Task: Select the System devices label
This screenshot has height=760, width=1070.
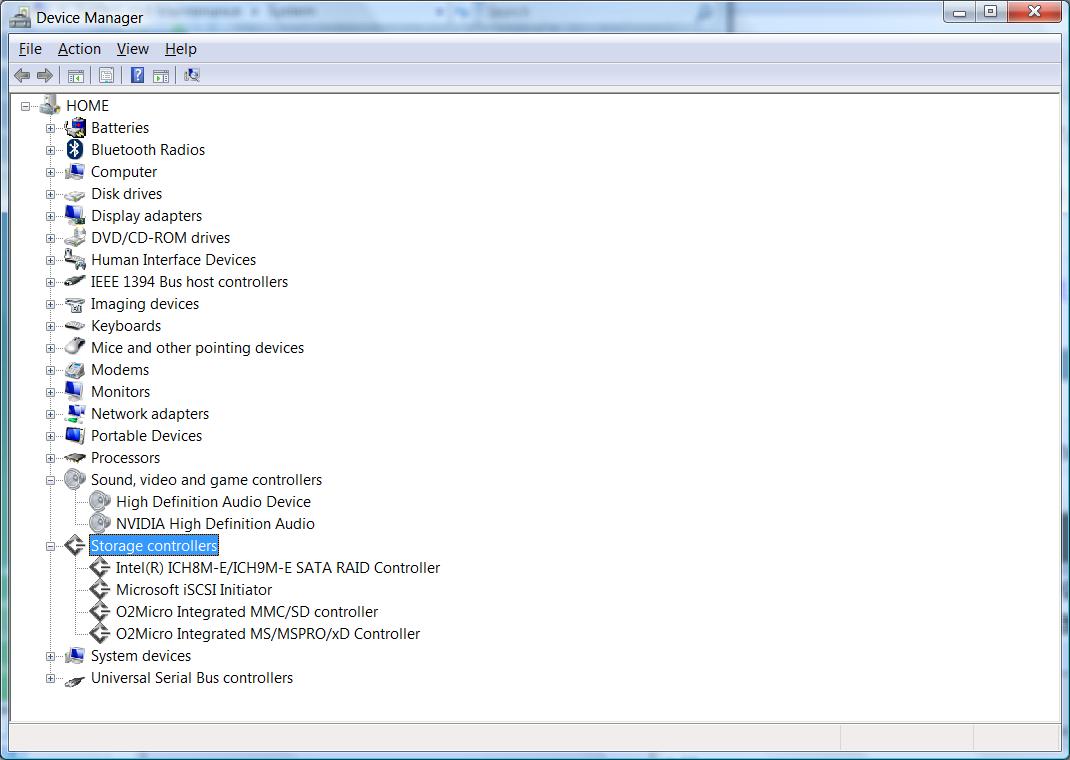Action: point(141,656)
